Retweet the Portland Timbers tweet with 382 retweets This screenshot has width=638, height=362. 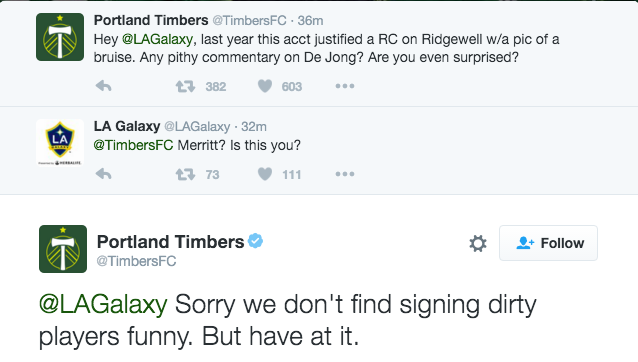click(x=185, y=86)
